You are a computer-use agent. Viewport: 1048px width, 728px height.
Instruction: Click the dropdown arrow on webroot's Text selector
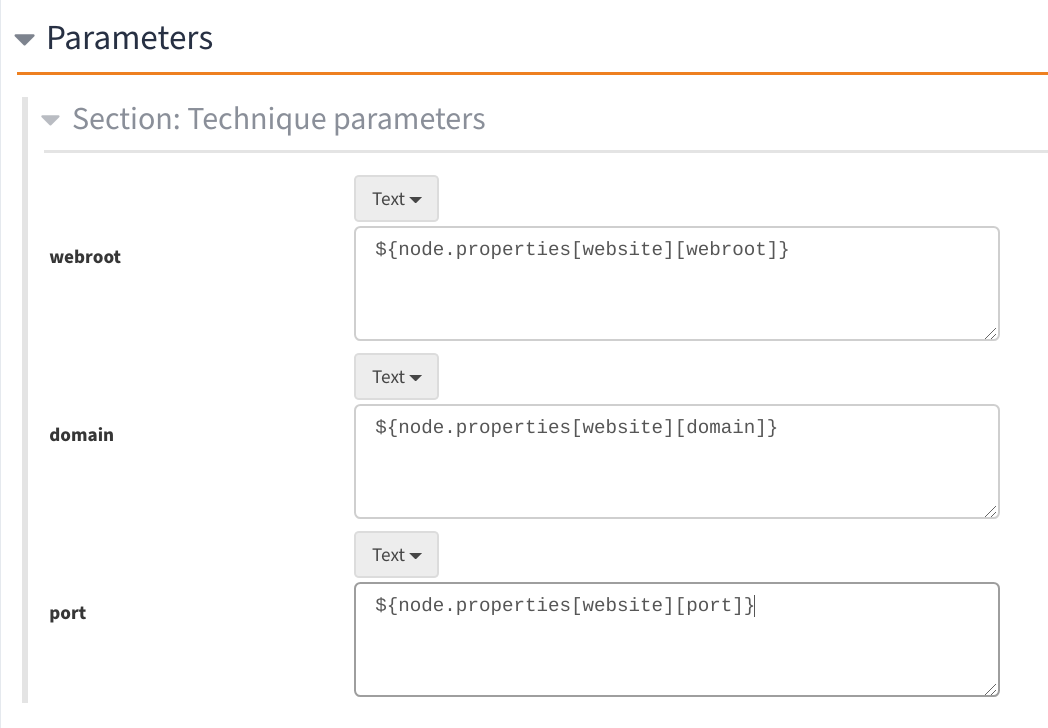point(417,198)
